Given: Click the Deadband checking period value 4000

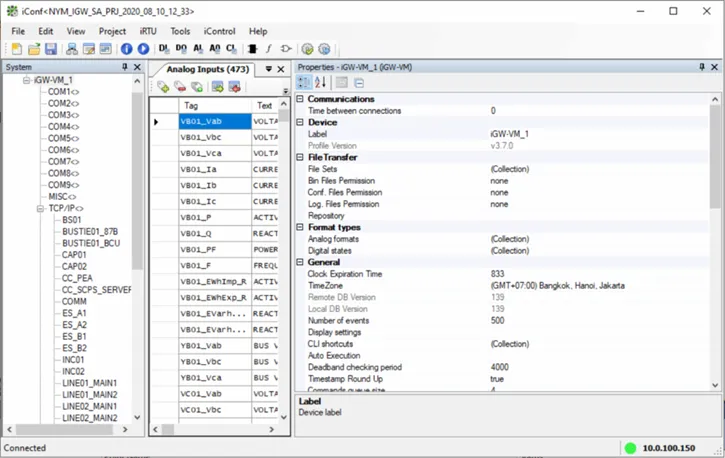Looking at the screenshot, I should pos(598,367).
